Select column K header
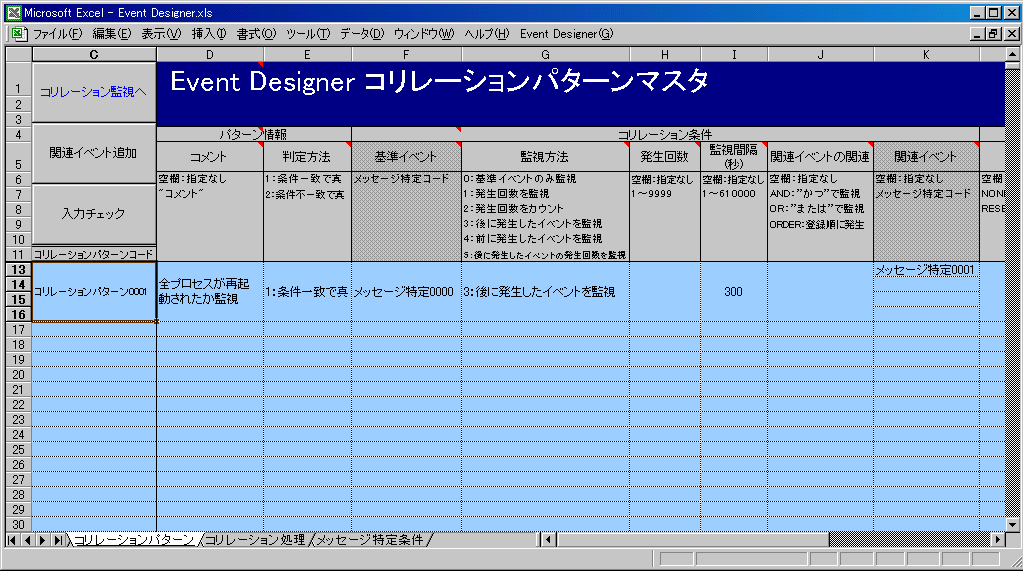Viewport: 1023px width, 571px height. click(x=926, y=55)
